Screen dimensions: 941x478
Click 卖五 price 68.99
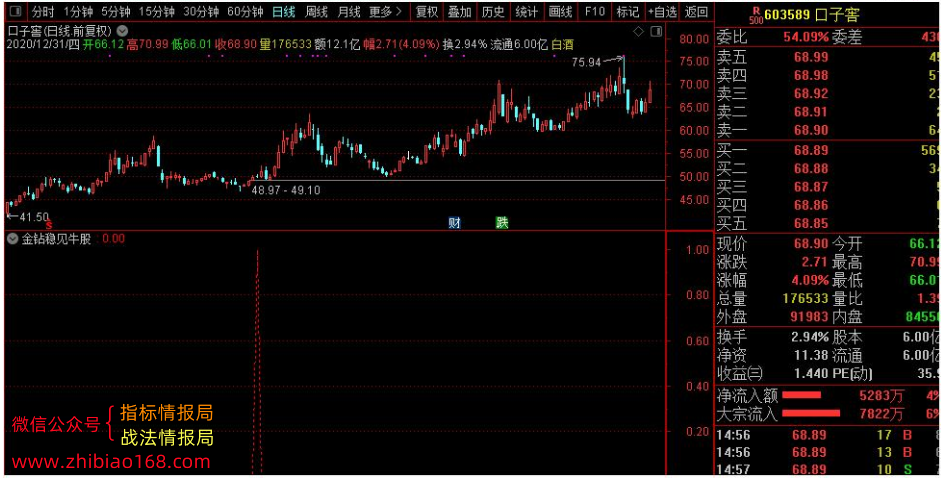(x=811, y=58)
